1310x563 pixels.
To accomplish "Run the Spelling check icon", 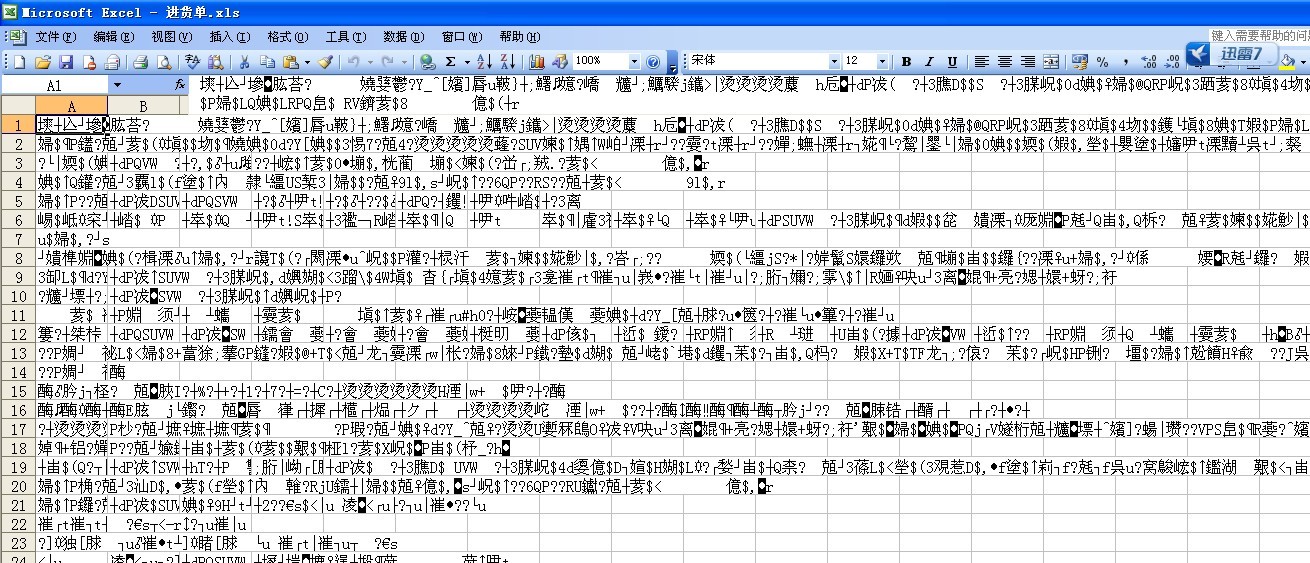I will tap(193, 61).
